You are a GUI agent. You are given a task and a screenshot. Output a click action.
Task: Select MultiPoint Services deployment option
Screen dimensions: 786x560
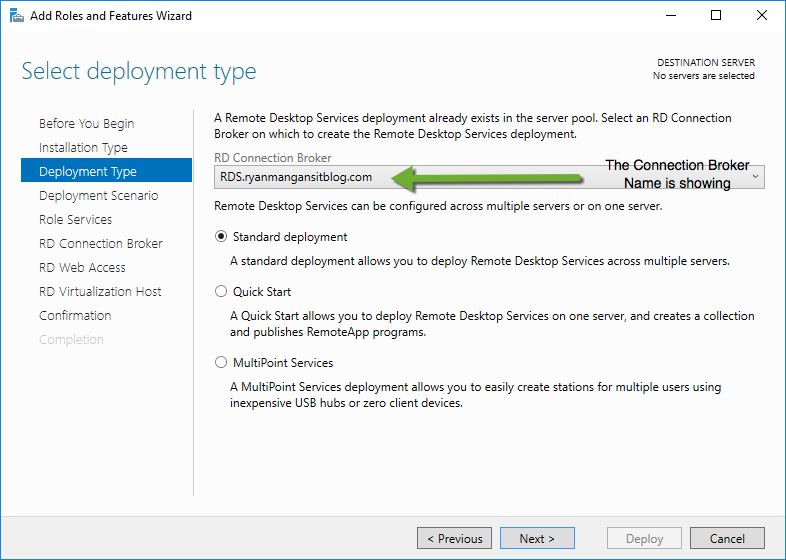click(x=221, y=362)
